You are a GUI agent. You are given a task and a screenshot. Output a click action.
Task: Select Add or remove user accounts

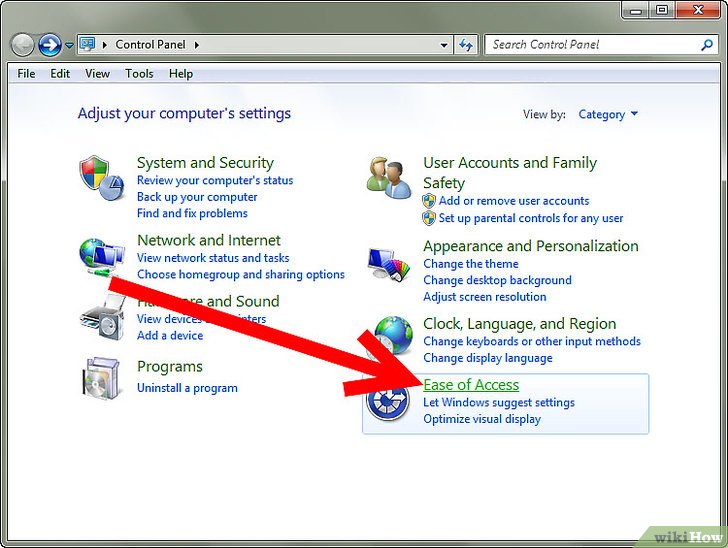514,201
